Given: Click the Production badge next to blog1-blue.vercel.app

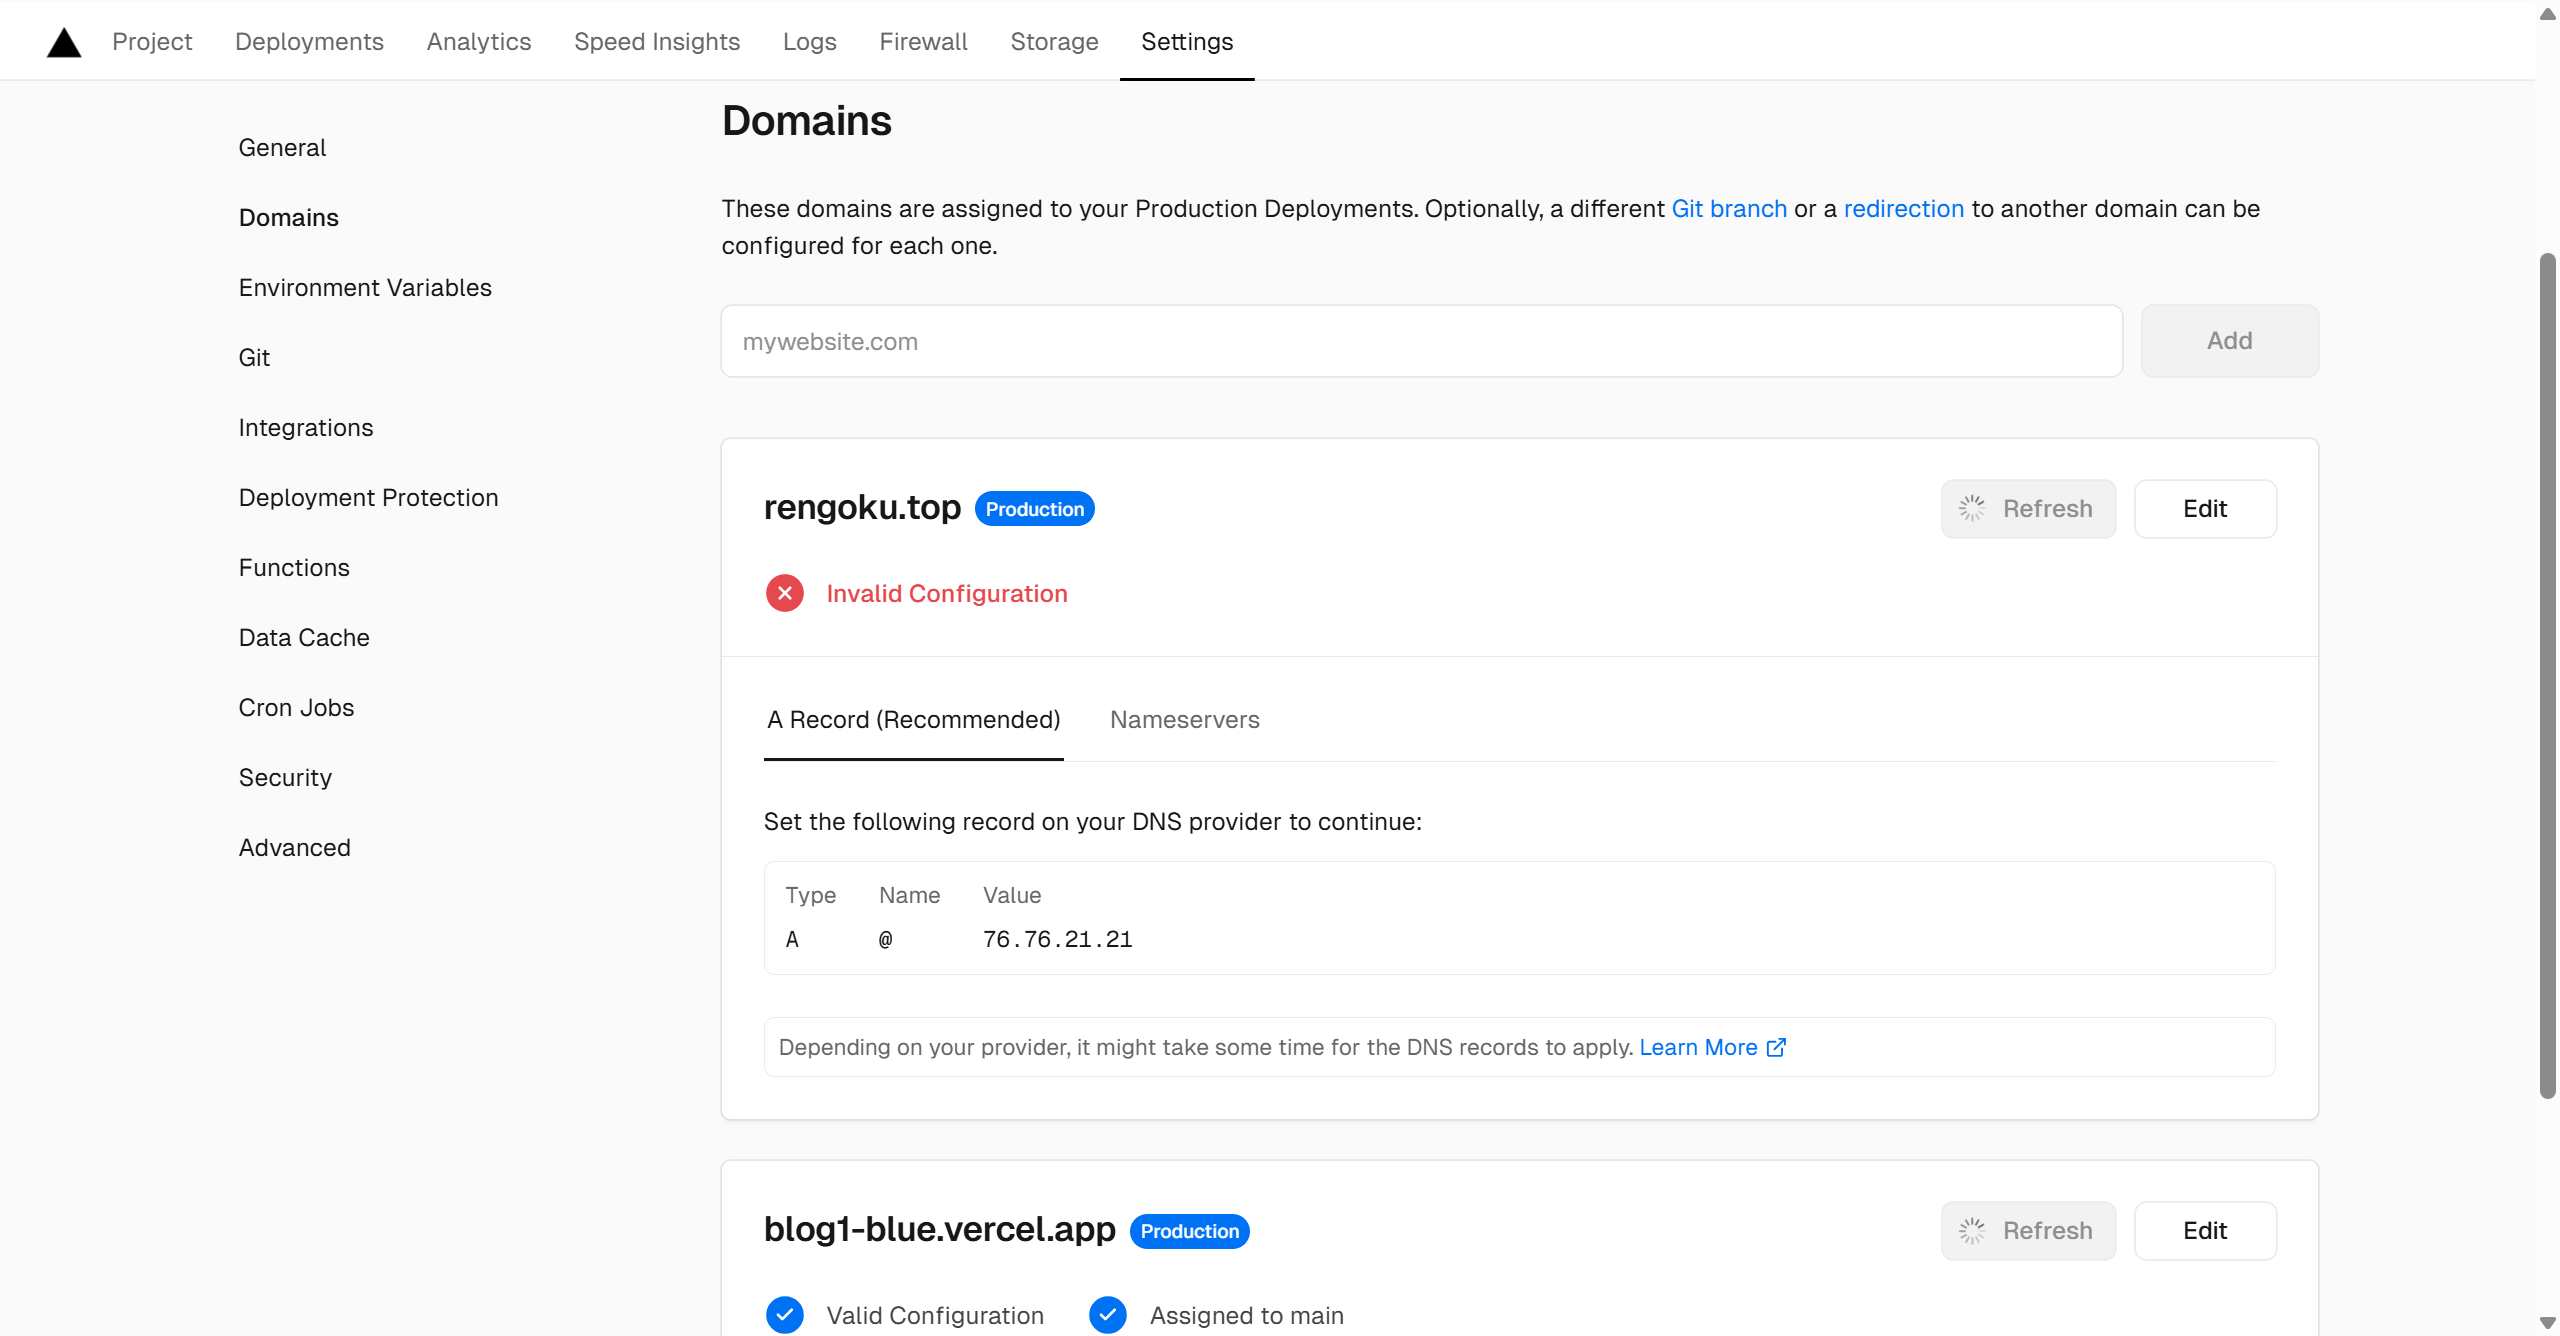Looking at the screenshot, I should coord(1189,1231).
